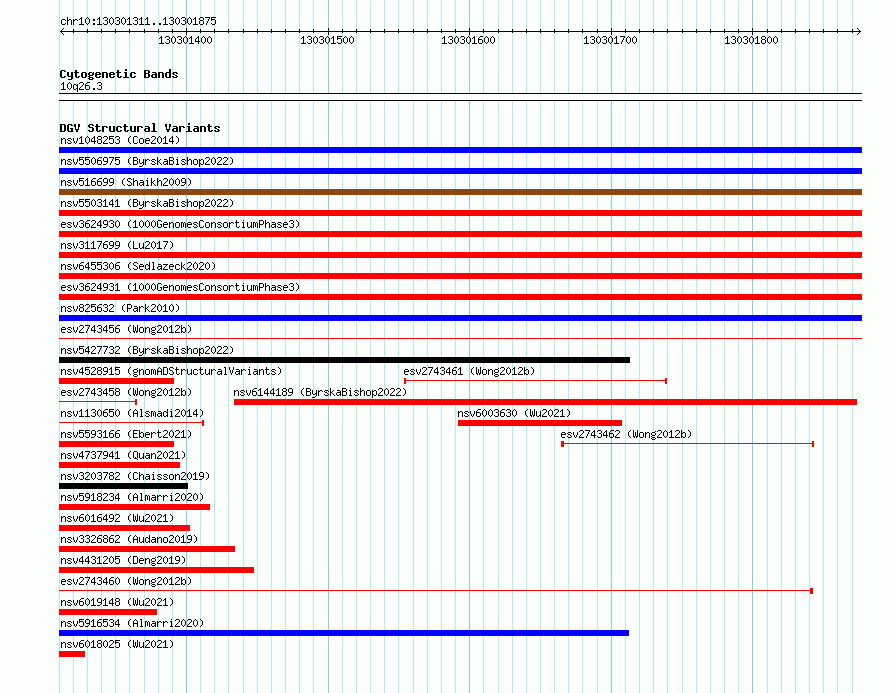Click esv2743460 (Wong2012b) label
This screenshot has width=890, height=693.
[x=126, y=581]
